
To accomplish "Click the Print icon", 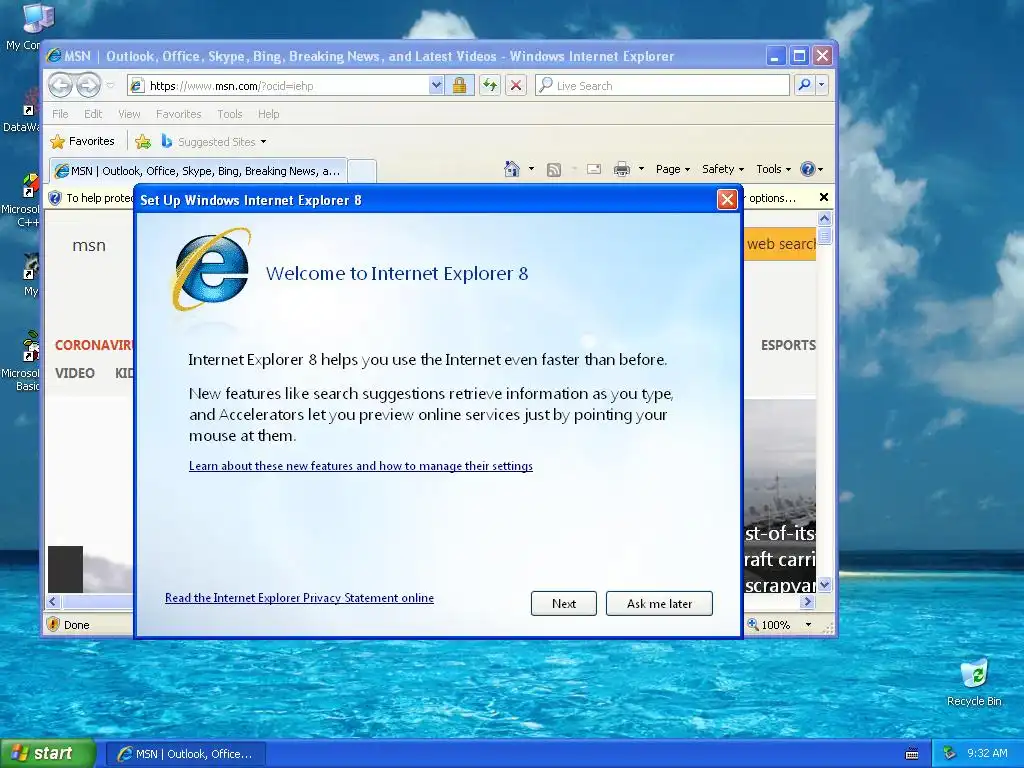I will click(622, 169).
